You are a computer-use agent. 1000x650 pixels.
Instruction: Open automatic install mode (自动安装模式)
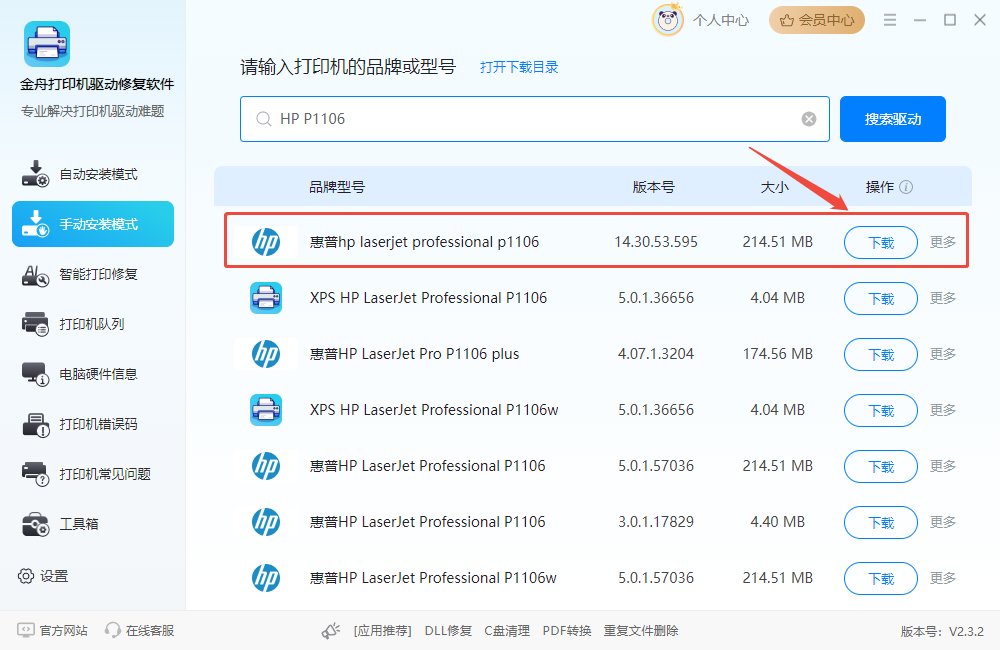92,174
